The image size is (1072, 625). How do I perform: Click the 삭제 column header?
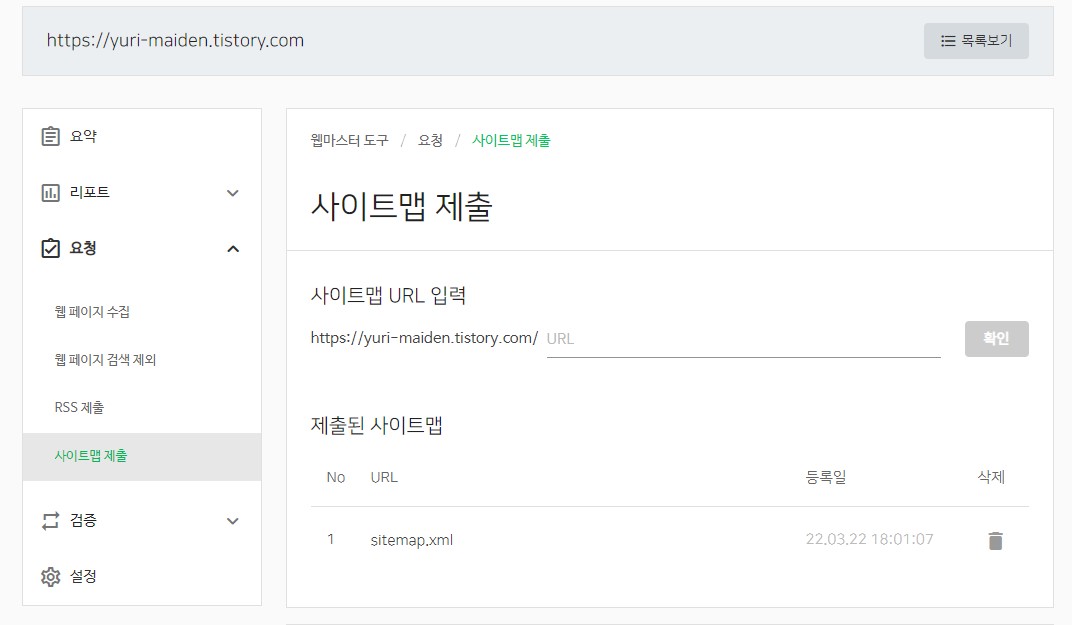(991, 477)
